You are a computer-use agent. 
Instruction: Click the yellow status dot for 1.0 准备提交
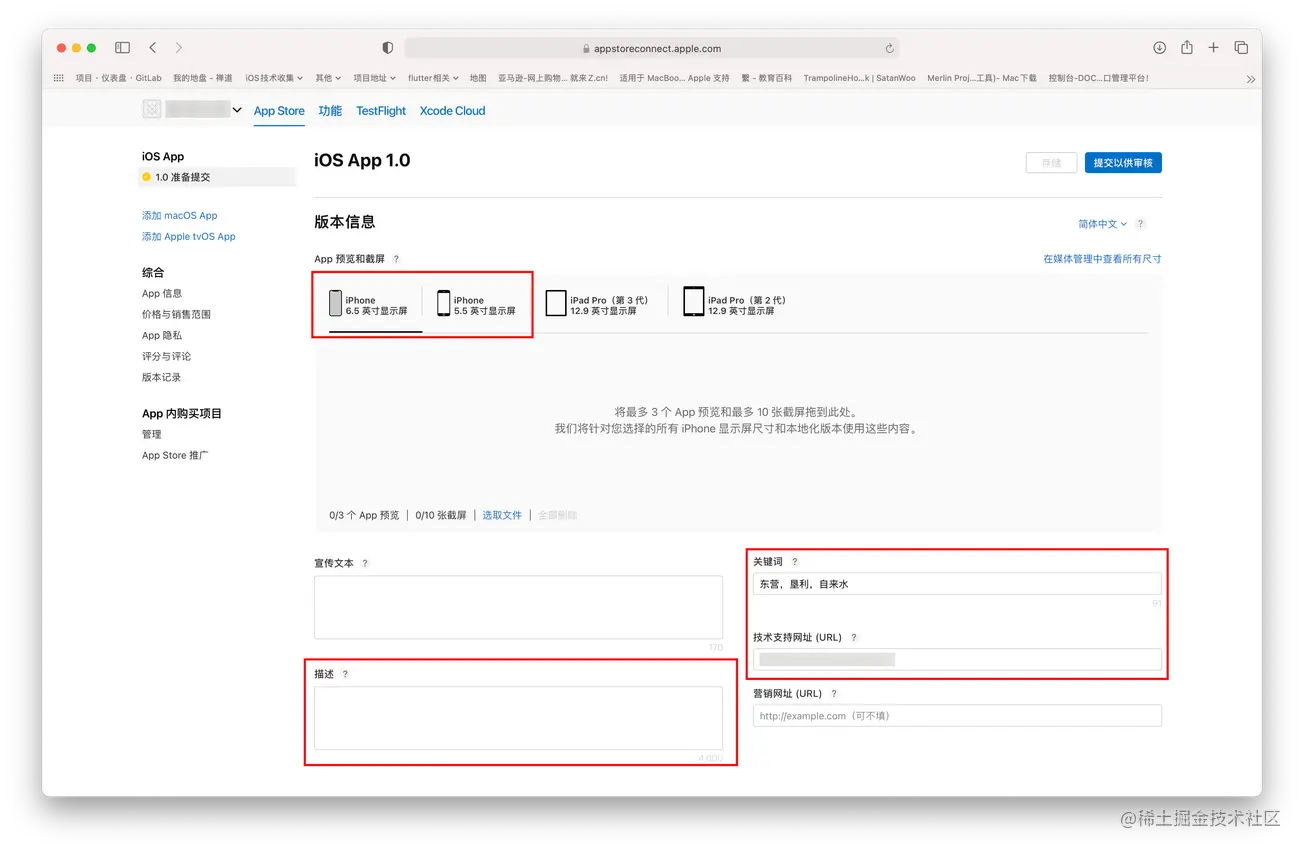146,177
